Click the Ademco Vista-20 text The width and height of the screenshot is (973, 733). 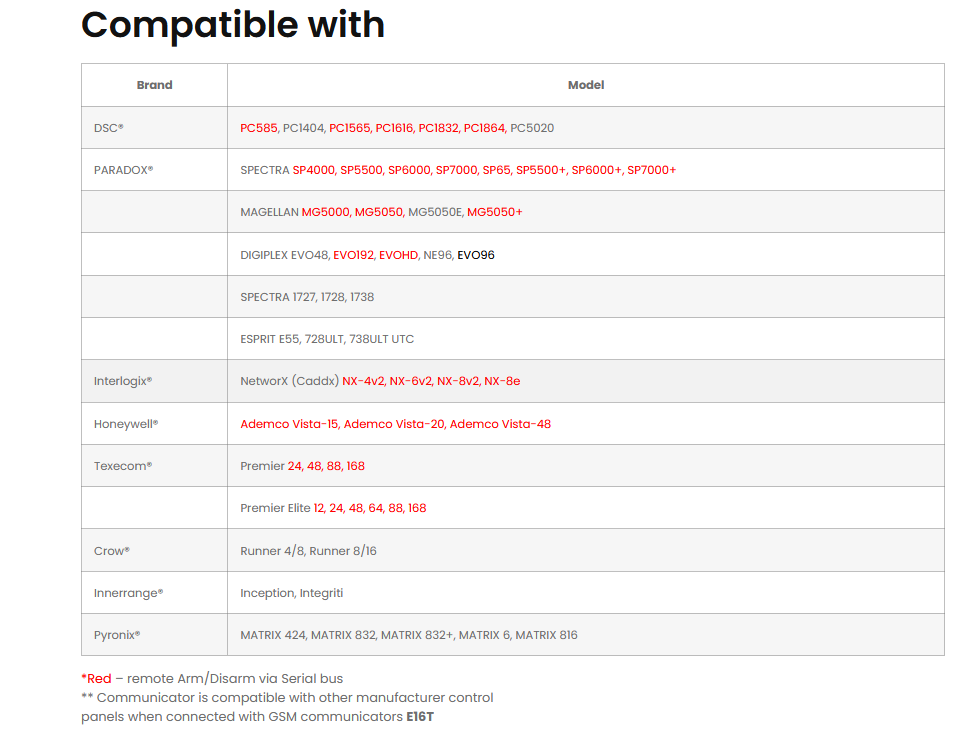click(393, 424)
